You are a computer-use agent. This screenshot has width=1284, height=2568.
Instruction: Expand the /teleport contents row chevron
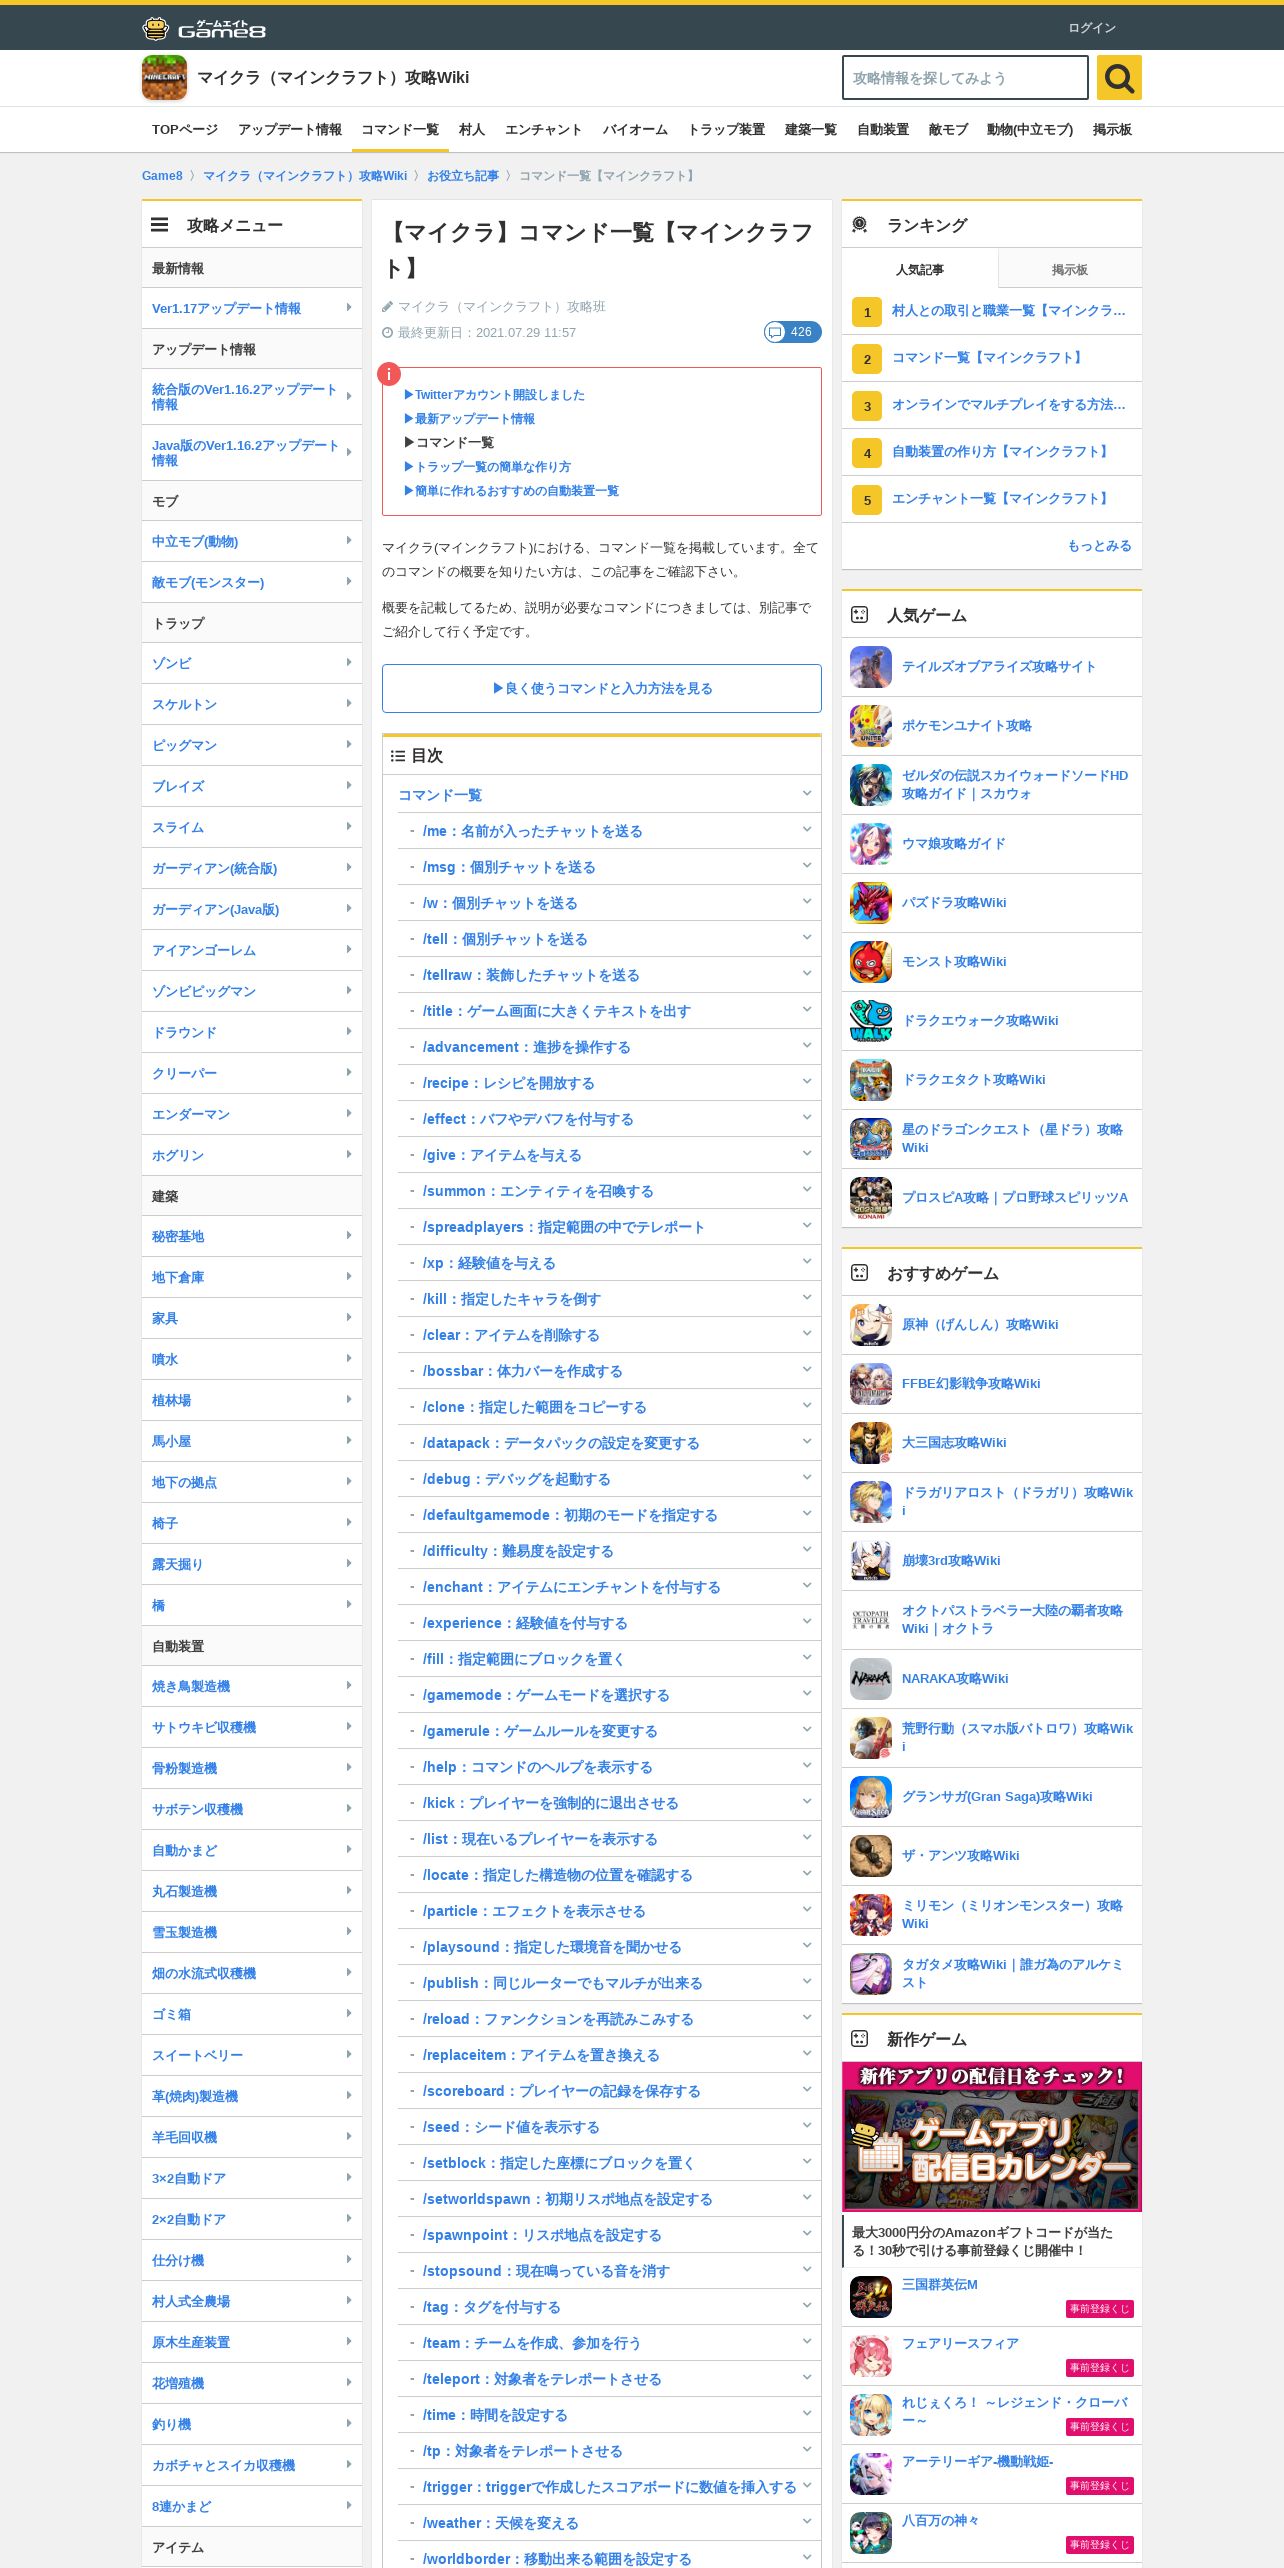(807, 2378)
